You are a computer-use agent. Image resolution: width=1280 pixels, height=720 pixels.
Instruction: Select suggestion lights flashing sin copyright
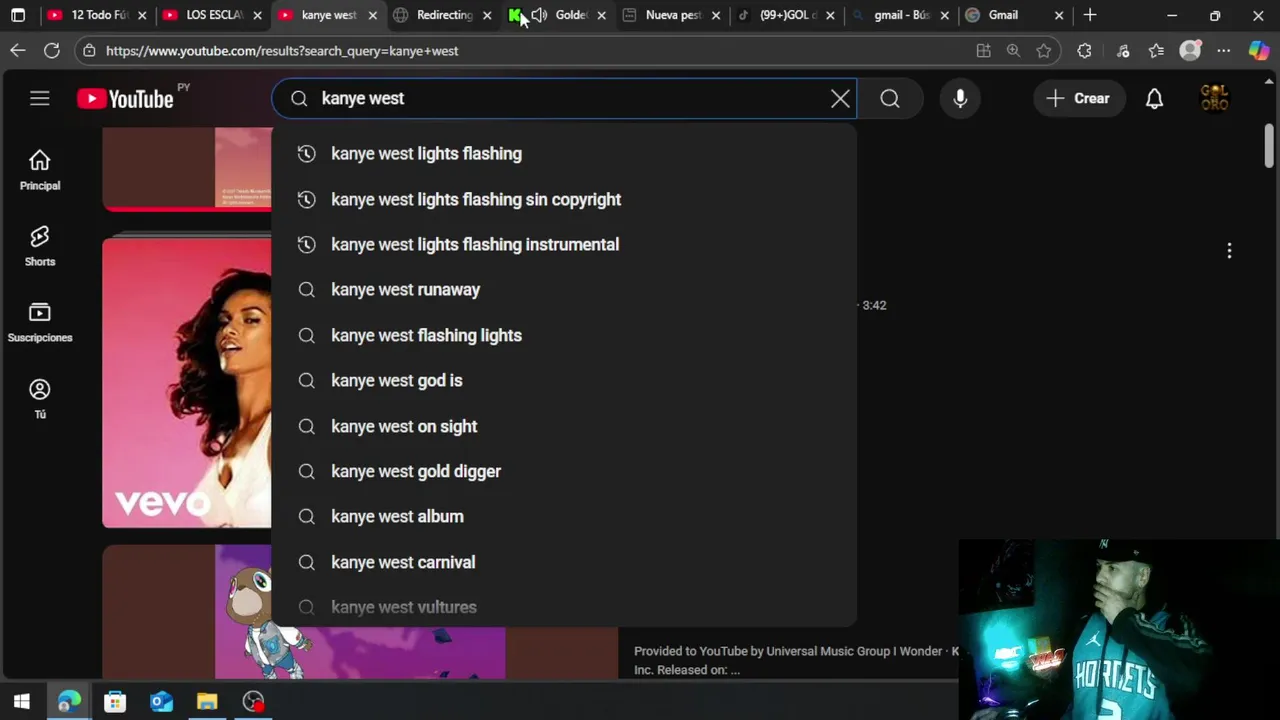tap(564, 199)
